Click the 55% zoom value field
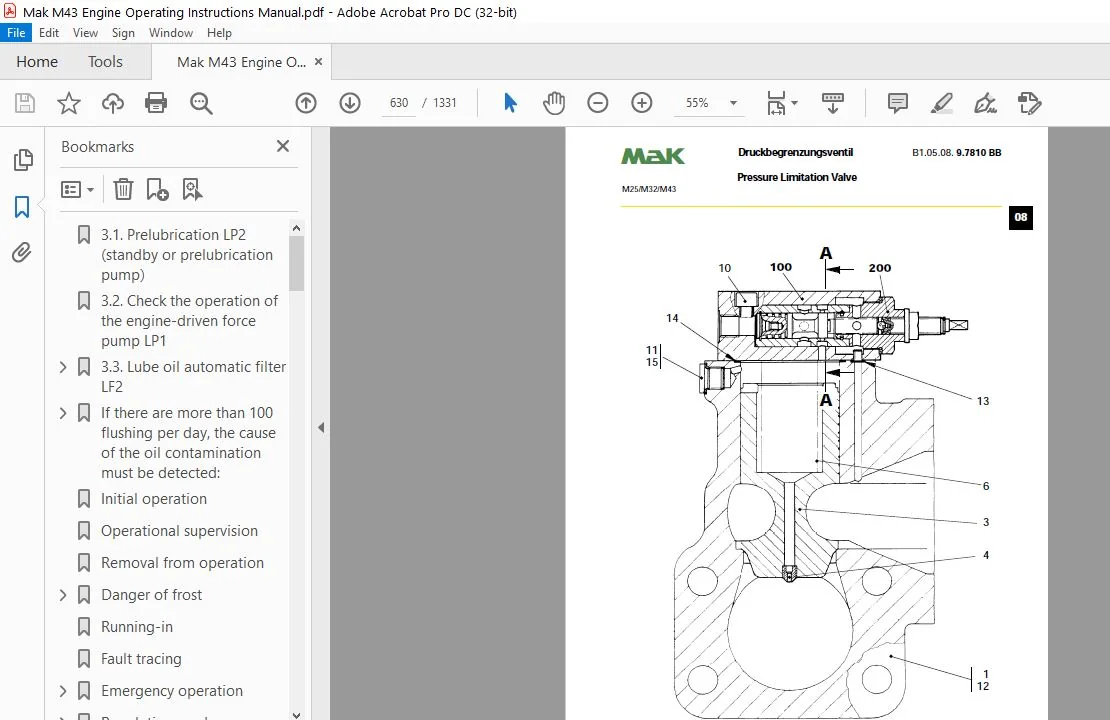 [x=698, y=103]
